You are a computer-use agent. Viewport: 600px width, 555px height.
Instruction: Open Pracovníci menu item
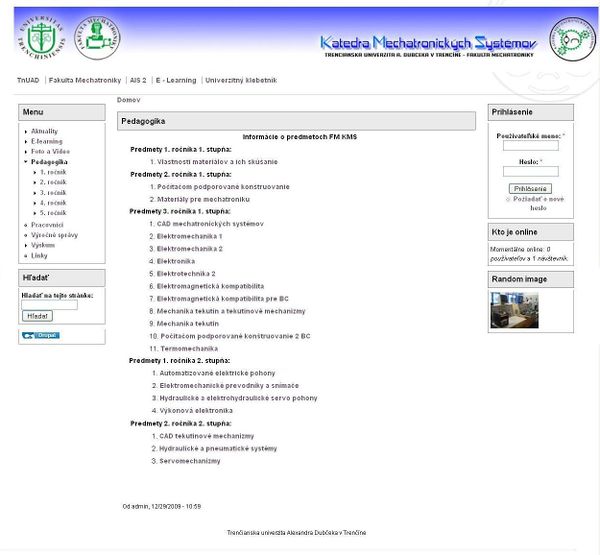[x=47, y=225]
